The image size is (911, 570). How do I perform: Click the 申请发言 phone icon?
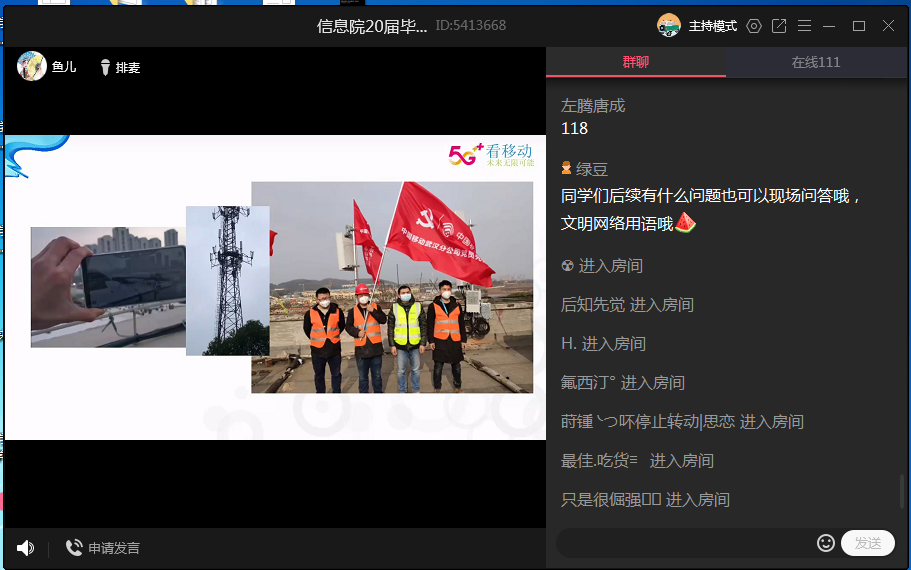coord(73,548)
